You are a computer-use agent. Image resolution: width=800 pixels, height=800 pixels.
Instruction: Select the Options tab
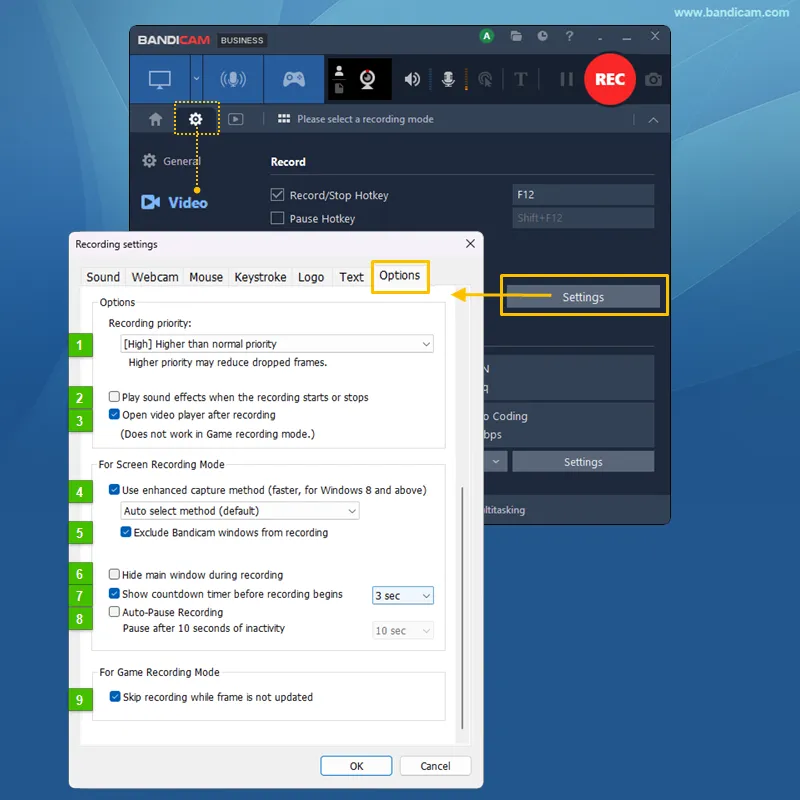coord(399,276)
